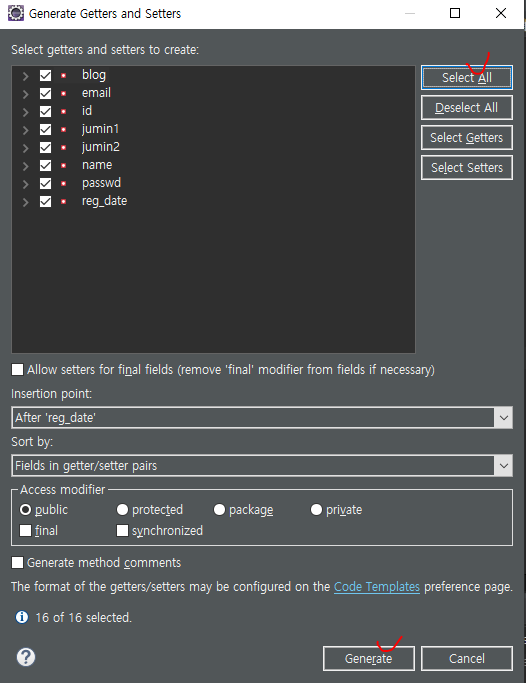Image resolution: width=526 pixels, height=683 pixels.
Task: Open help with the question mark icon
Action: pyautogui.click(x=26, y=657)
